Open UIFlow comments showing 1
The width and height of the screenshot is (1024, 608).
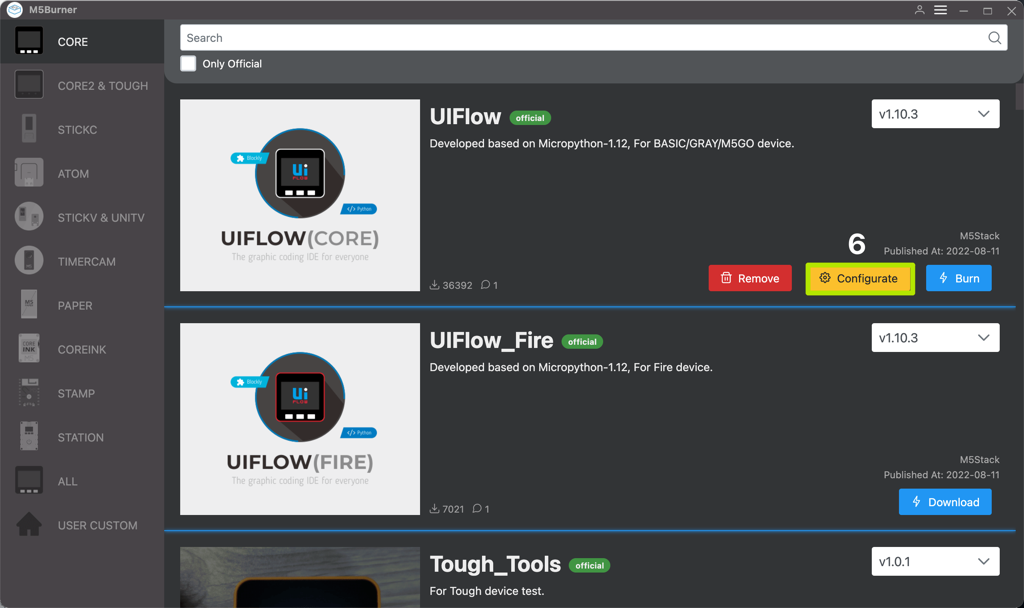click(489, 285)
